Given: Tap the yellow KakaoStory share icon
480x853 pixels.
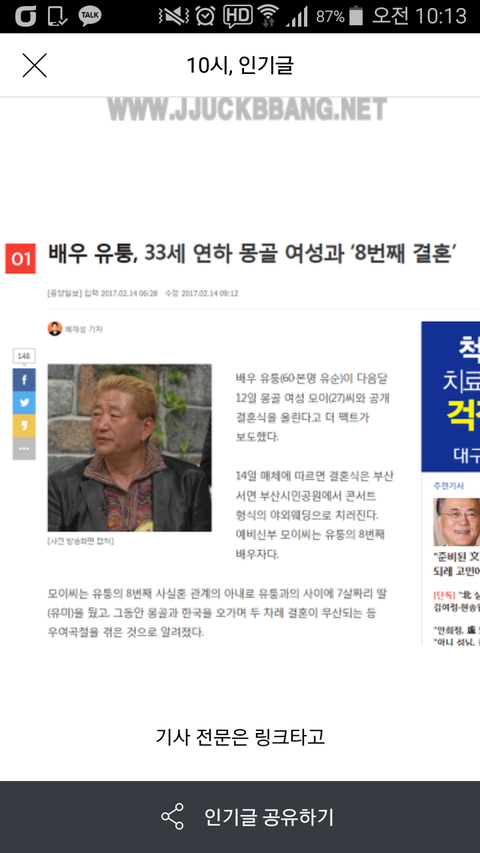Looking at the screenshot, I should click(x=24, y=426).
